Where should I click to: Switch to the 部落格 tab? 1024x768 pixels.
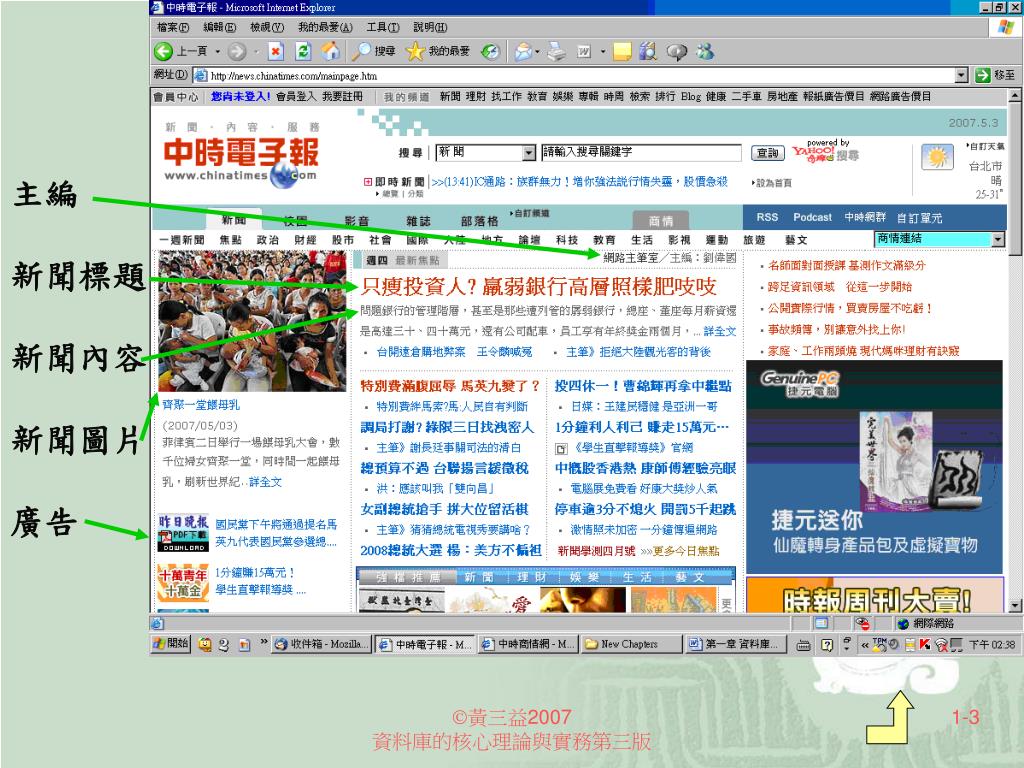pyautogui.click(x=479, y=221)
